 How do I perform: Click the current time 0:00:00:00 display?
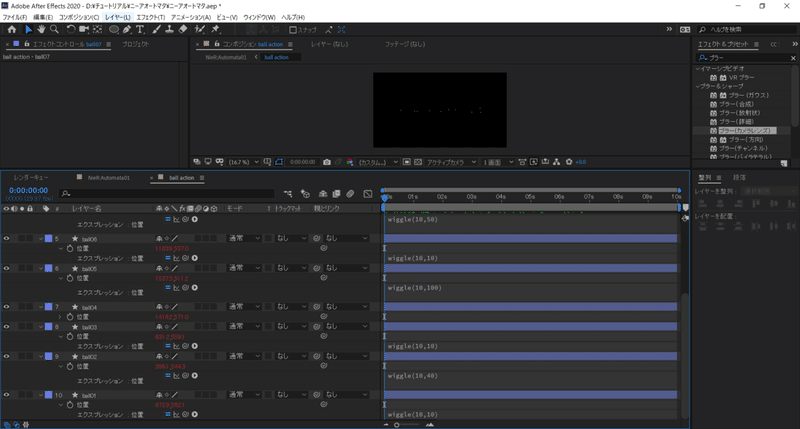coord(29,190)
